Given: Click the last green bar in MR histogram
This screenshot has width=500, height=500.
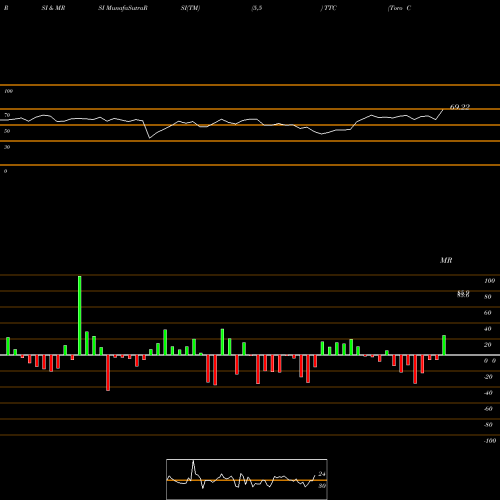Looking at the screenshot, I should click(x=444, y=345).
